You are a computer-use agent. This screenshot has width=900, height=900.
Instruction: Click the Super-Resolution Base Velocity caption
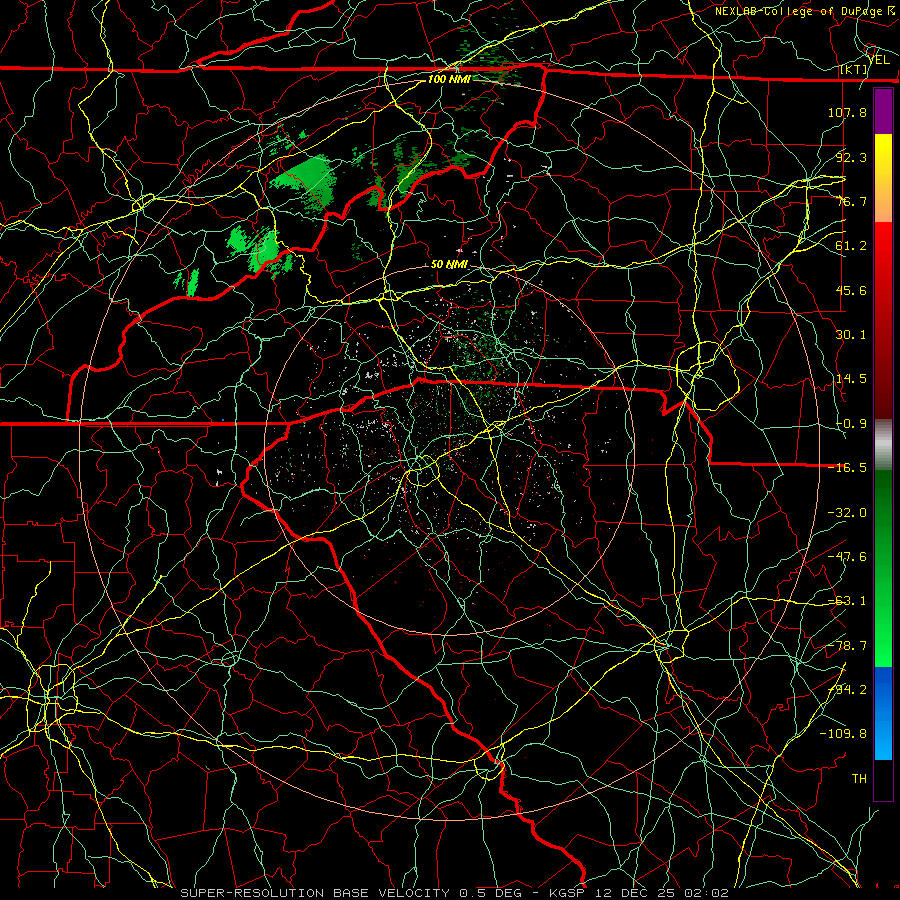coord(455,893)
